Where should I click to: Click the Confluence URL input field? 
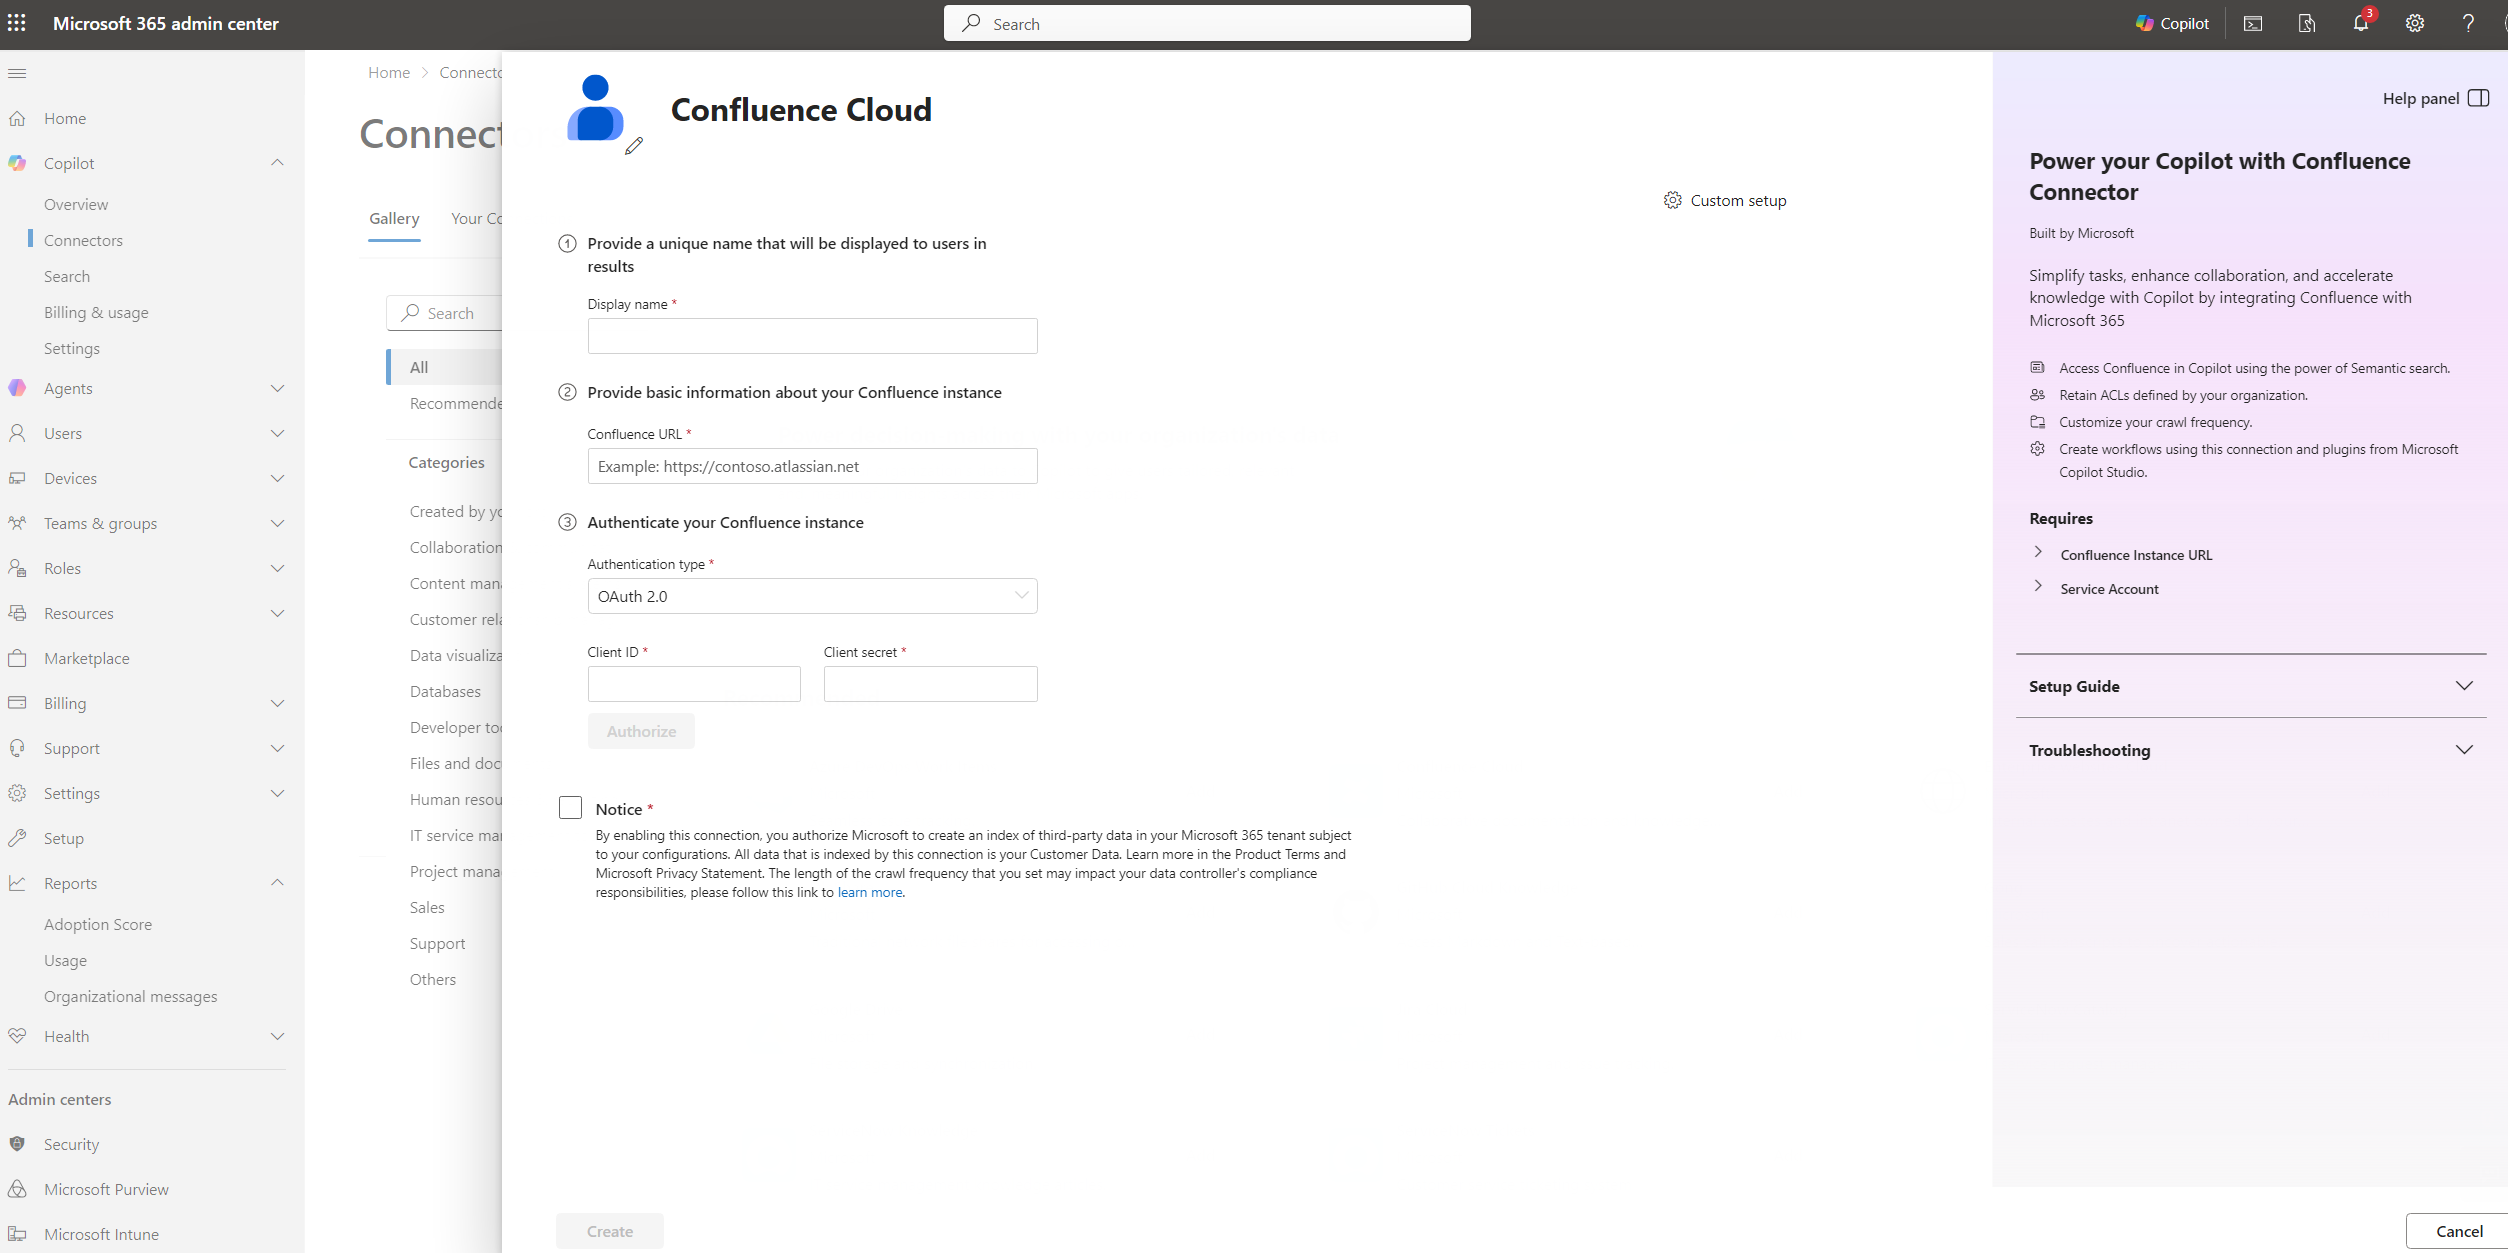pyautogui.click(x=812, y=466)
